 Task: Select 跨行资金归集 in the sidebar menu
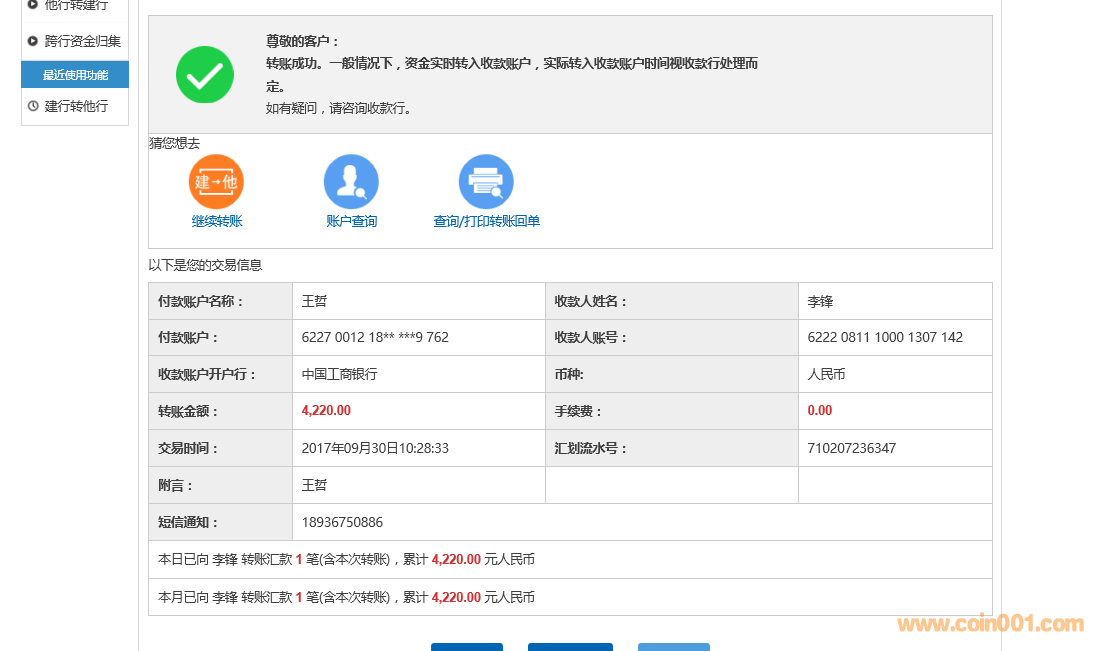[83, 41]
